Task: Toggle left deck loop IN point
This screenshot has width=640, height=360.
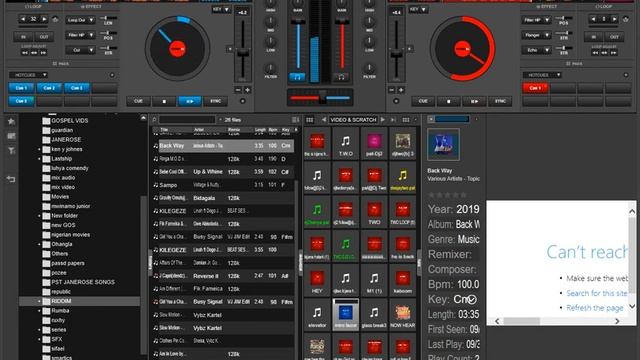Action: click(23, 37)
